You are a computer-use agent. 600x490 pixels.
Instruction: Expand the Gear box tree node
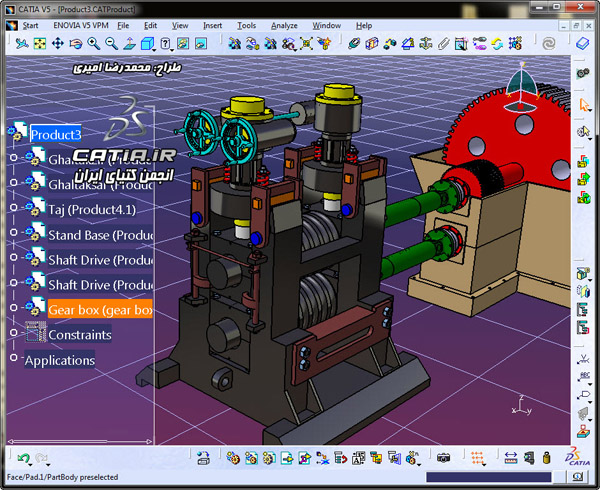tap(14, 307)
